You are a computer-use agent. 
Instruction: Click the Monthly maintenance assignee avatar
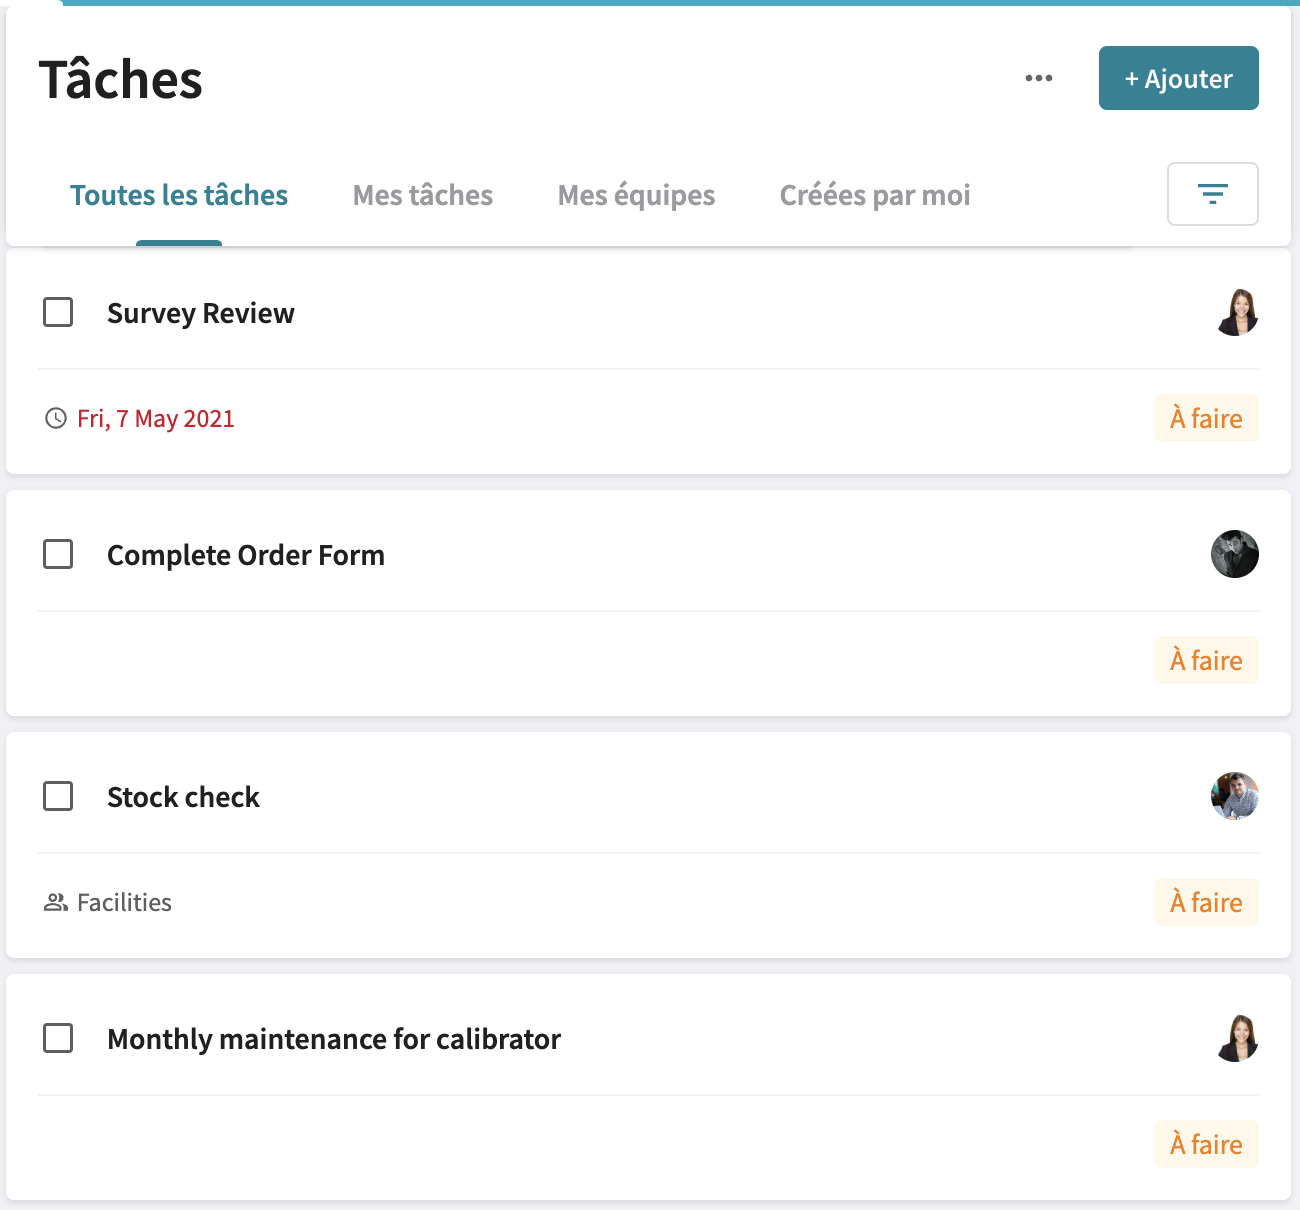[1236, 1038]
